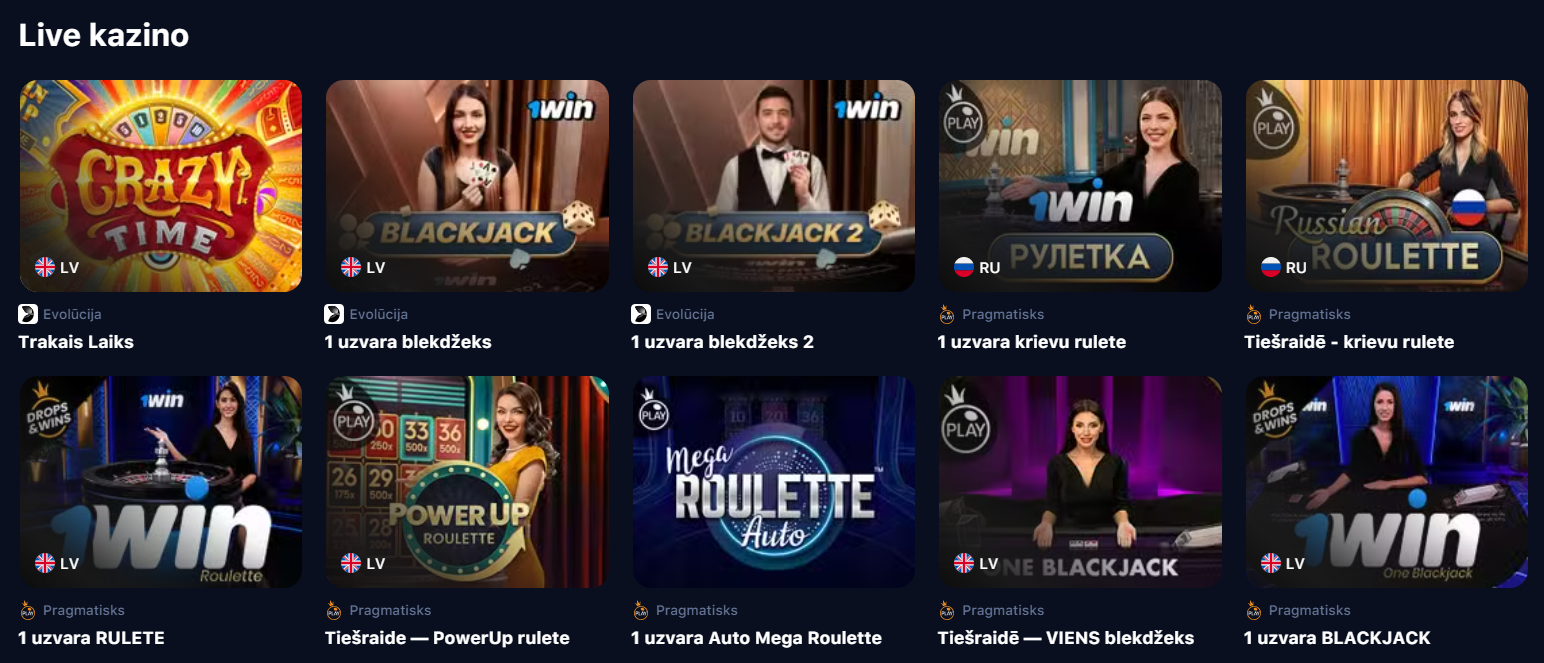Open 1 uzvara RULETE game title

point(91,638)
